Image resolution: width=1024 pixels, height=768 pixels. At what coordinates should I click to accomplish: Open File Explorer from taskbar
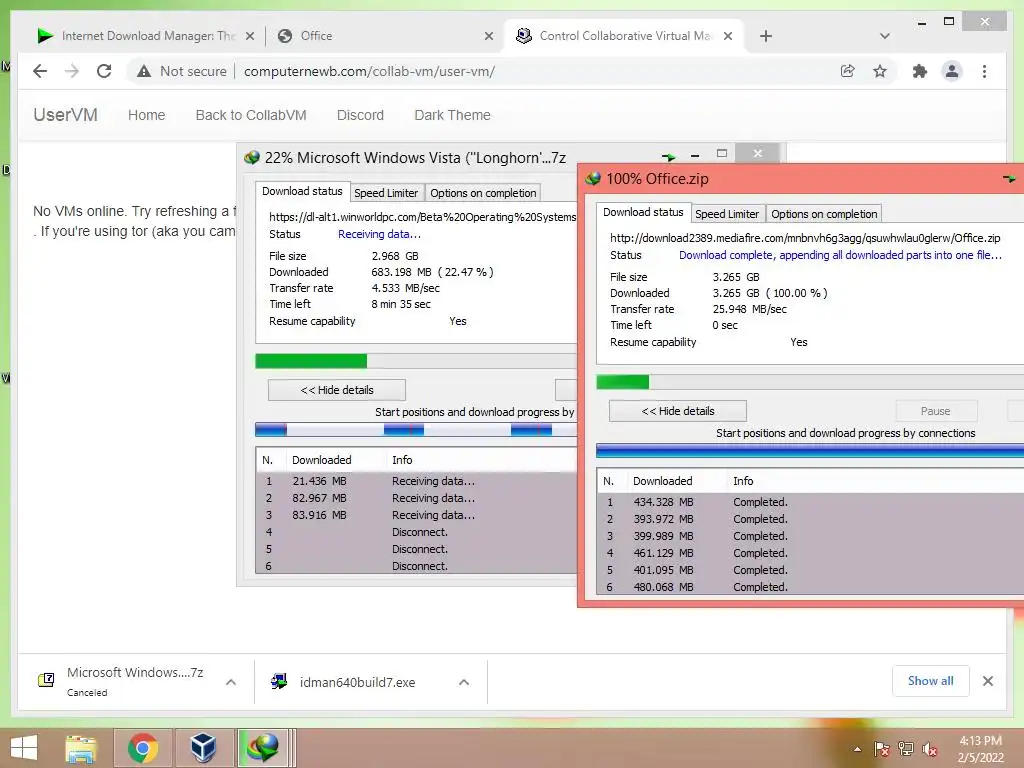pos(81,748)
